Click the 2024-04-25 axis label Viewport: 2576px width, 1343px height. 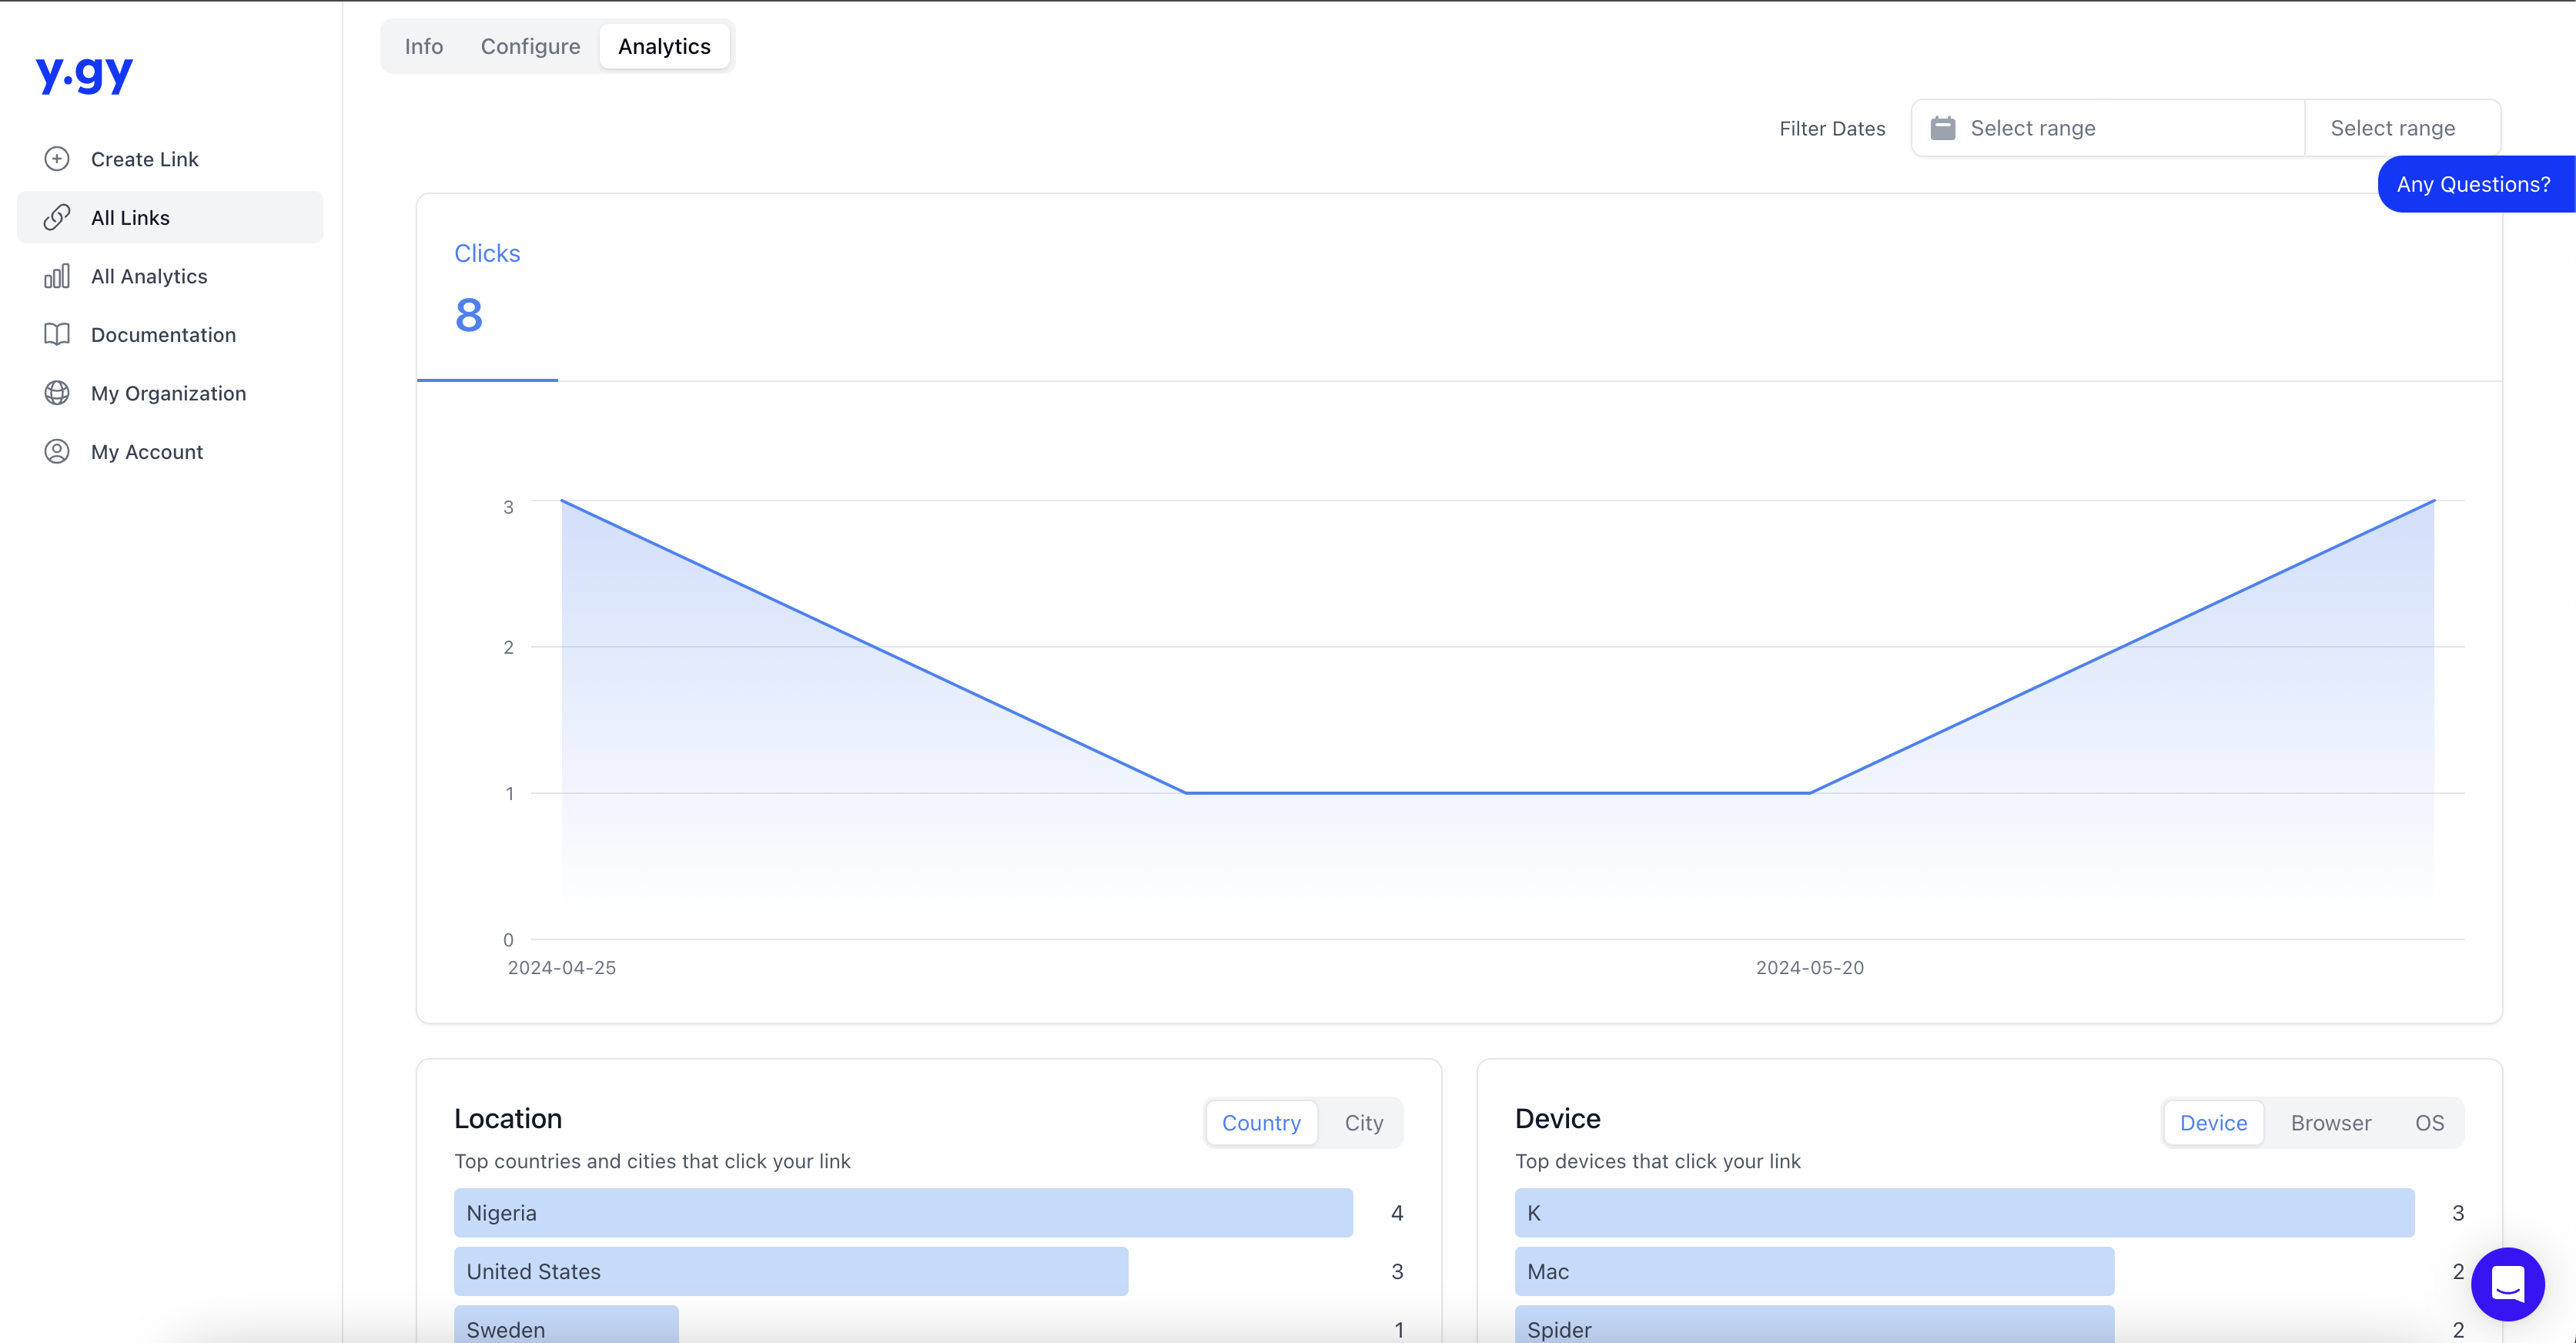(562, 968)
